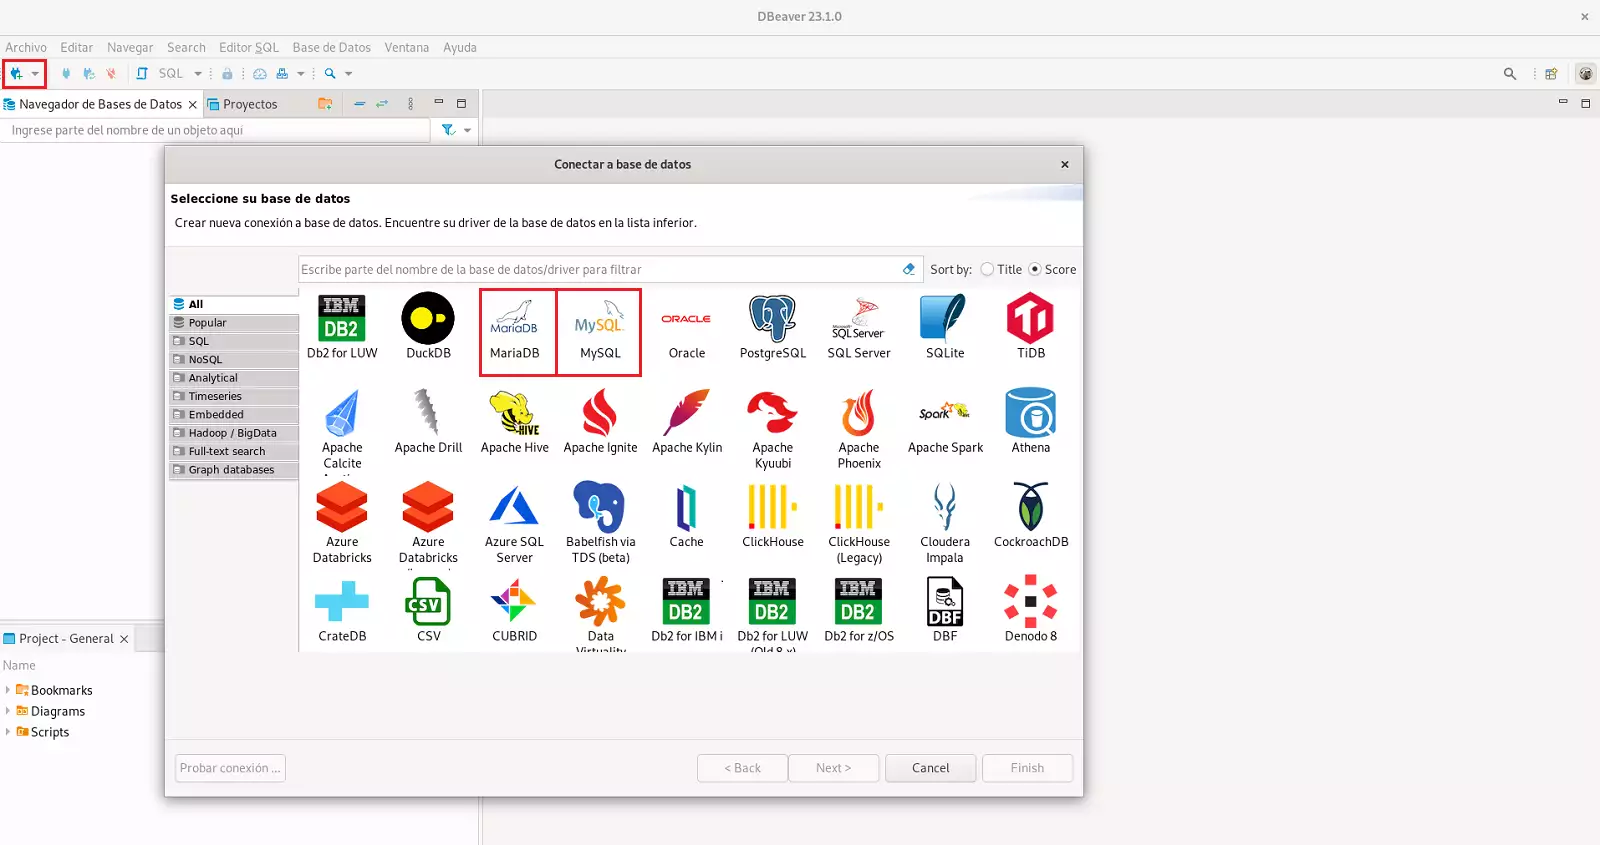
Task: Open the SQL editor dropdown arrow
Action: [x=198, y=74]
